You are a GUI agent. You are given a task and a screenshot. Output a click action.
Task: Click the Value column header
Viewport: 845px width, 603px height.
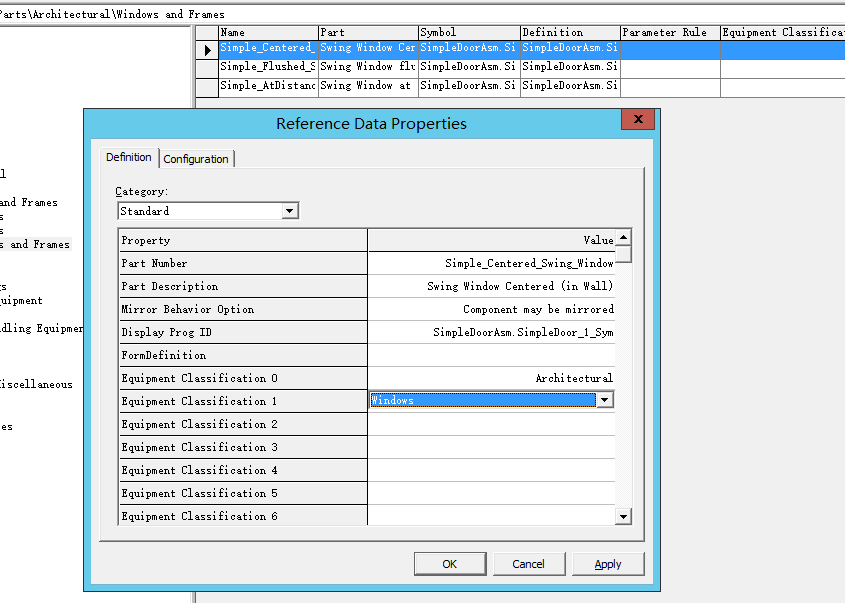click(491, 240)
